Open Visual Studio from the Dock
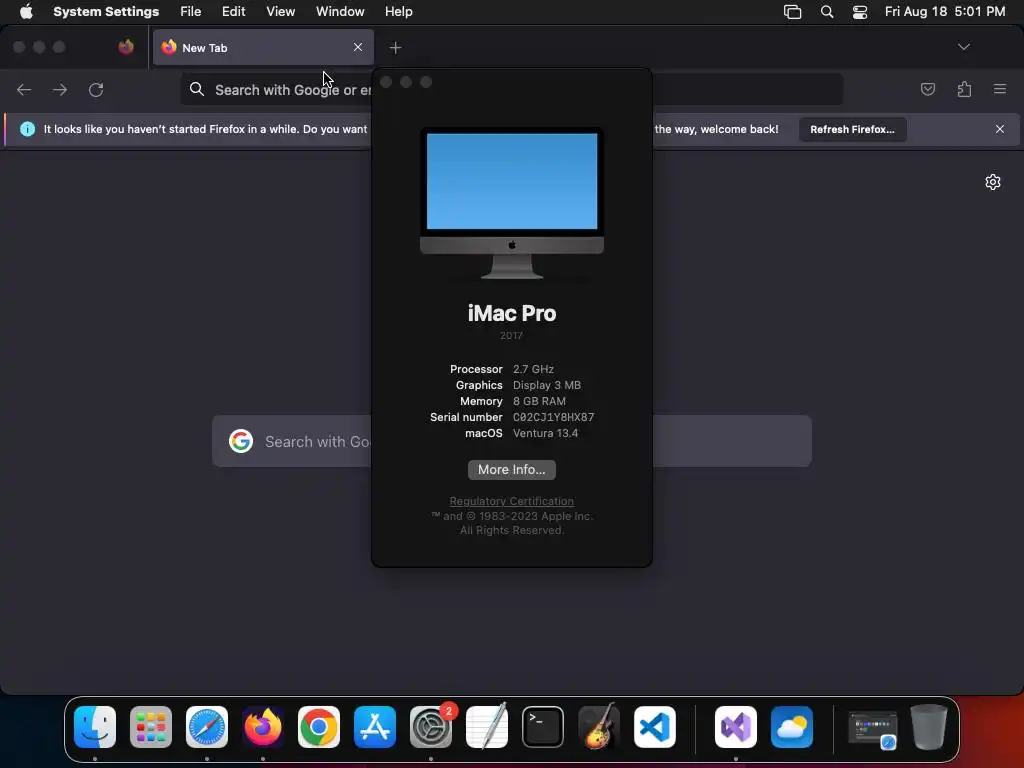 [x=736, y=727]
